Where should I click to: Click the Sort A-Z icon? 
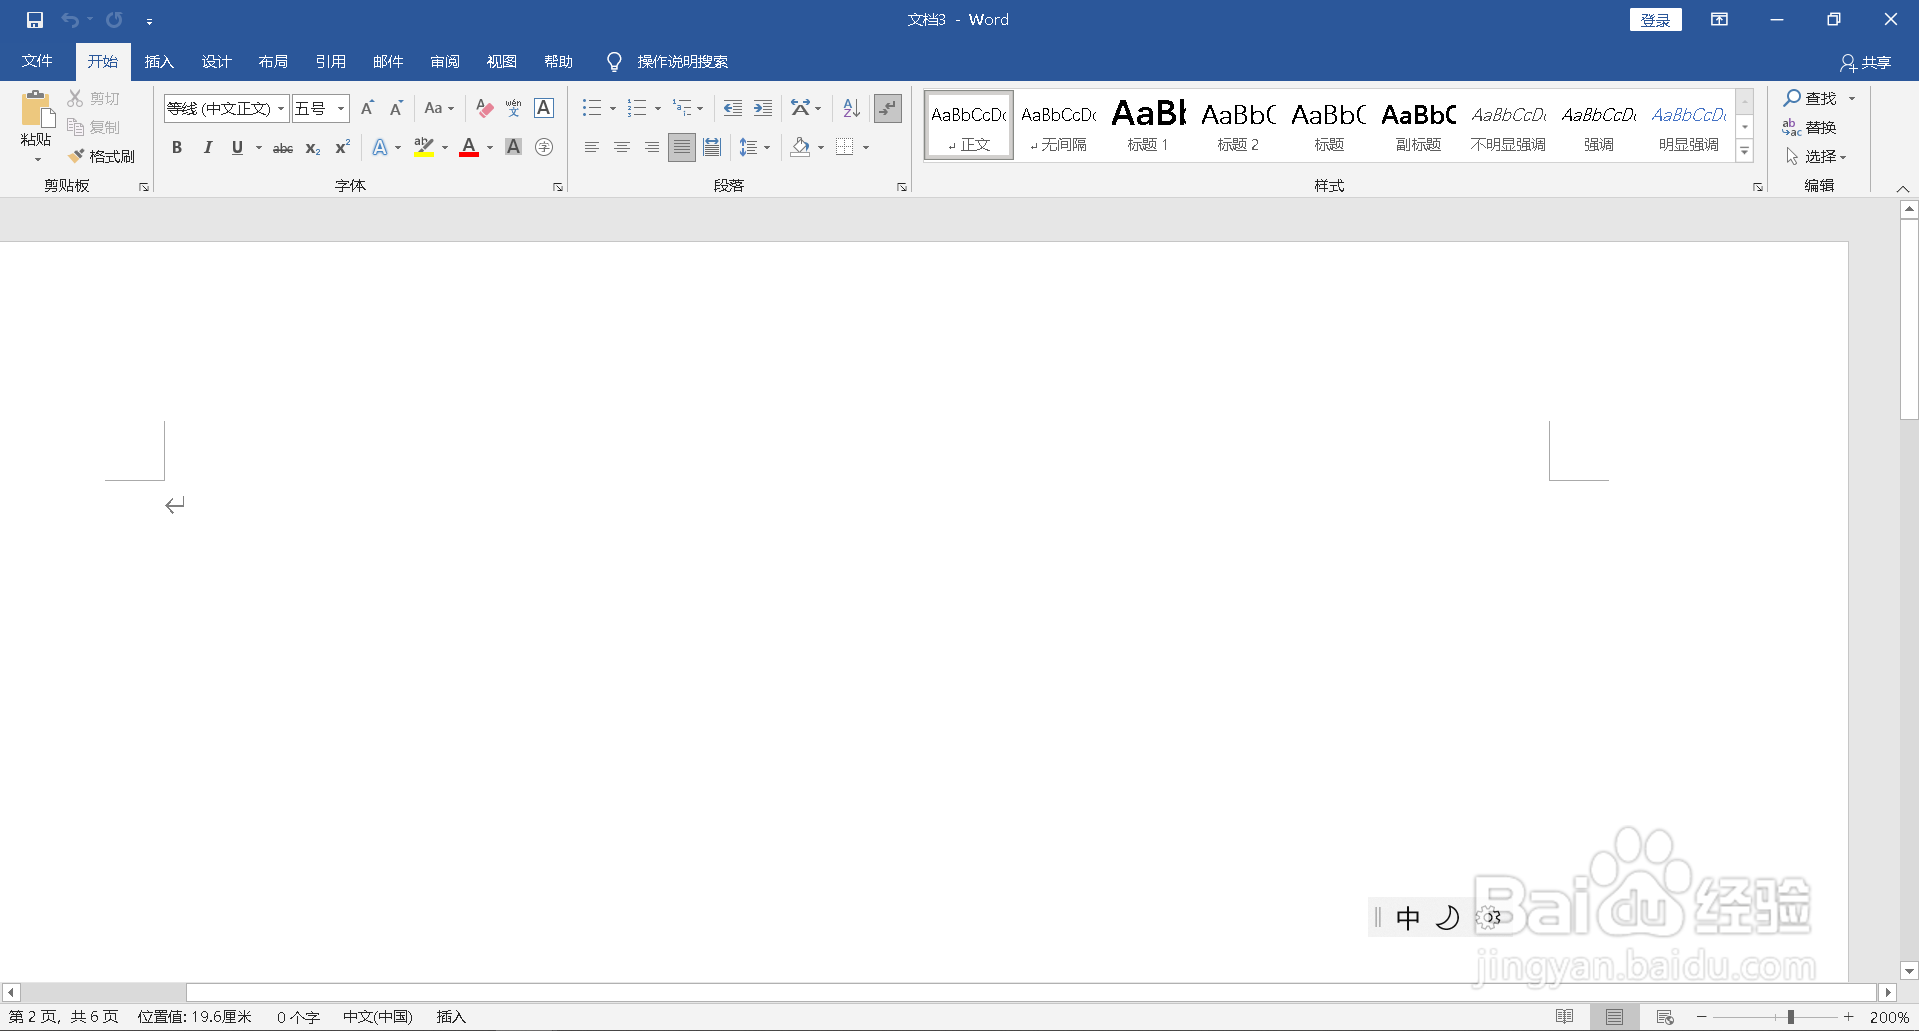851,108
